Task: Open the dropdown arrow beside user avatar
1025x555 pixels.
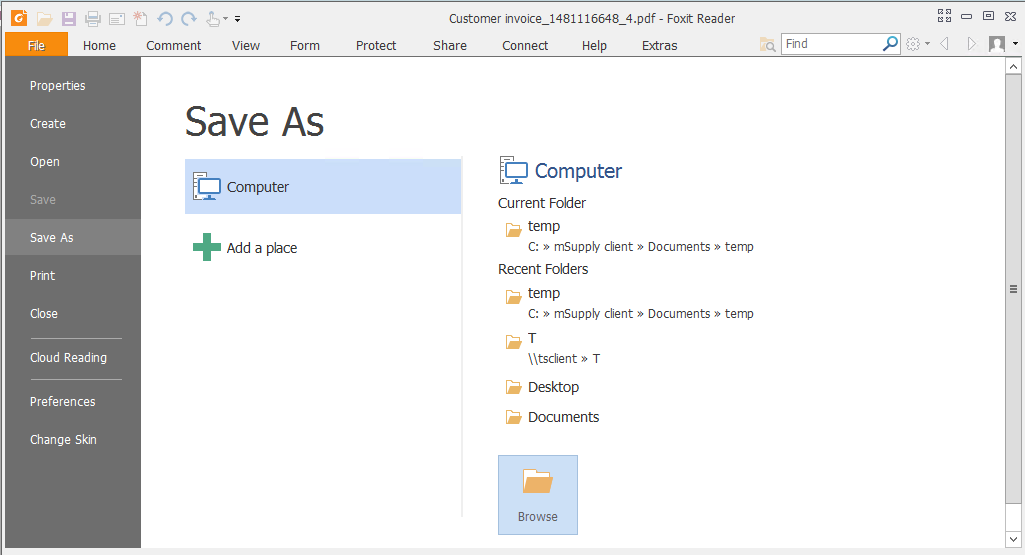Action: click(1015, 44)
